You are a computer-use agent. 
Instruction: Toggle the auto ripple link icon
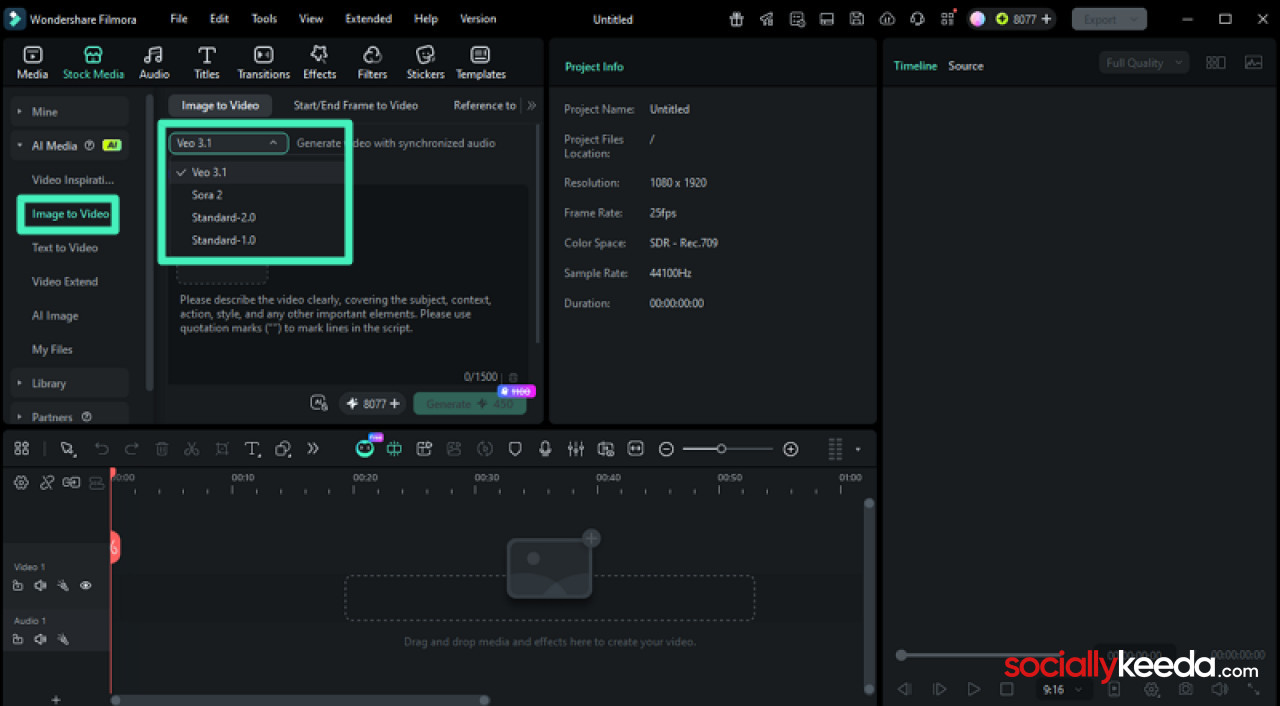click(71, 483)
